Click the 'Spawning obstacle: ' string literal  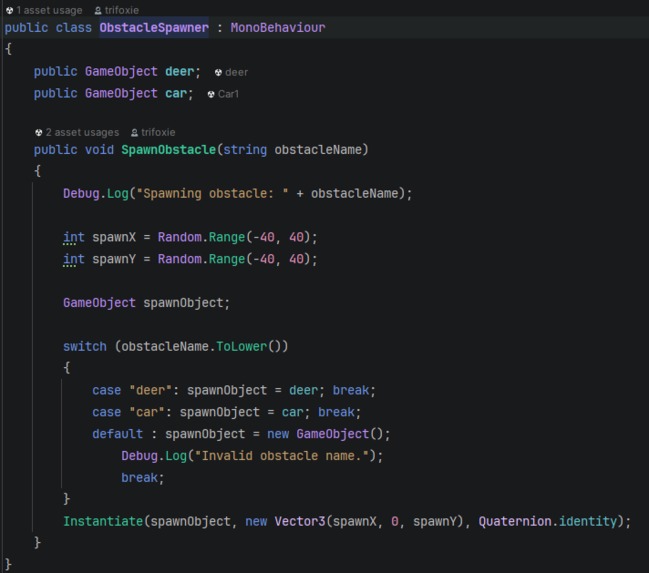(212, 193)
